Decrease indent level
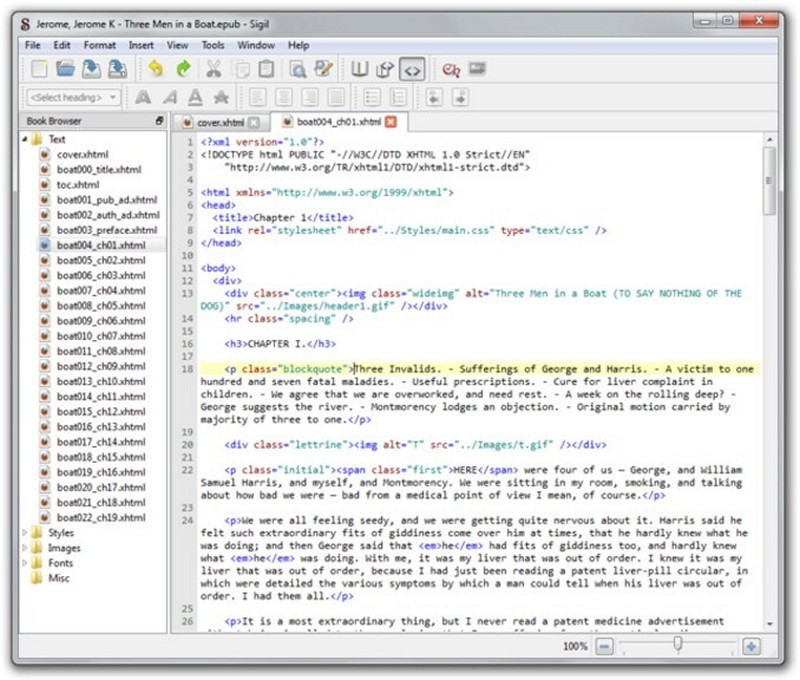The width and height of the screenshot is (800, 680). tap(434, 97)
